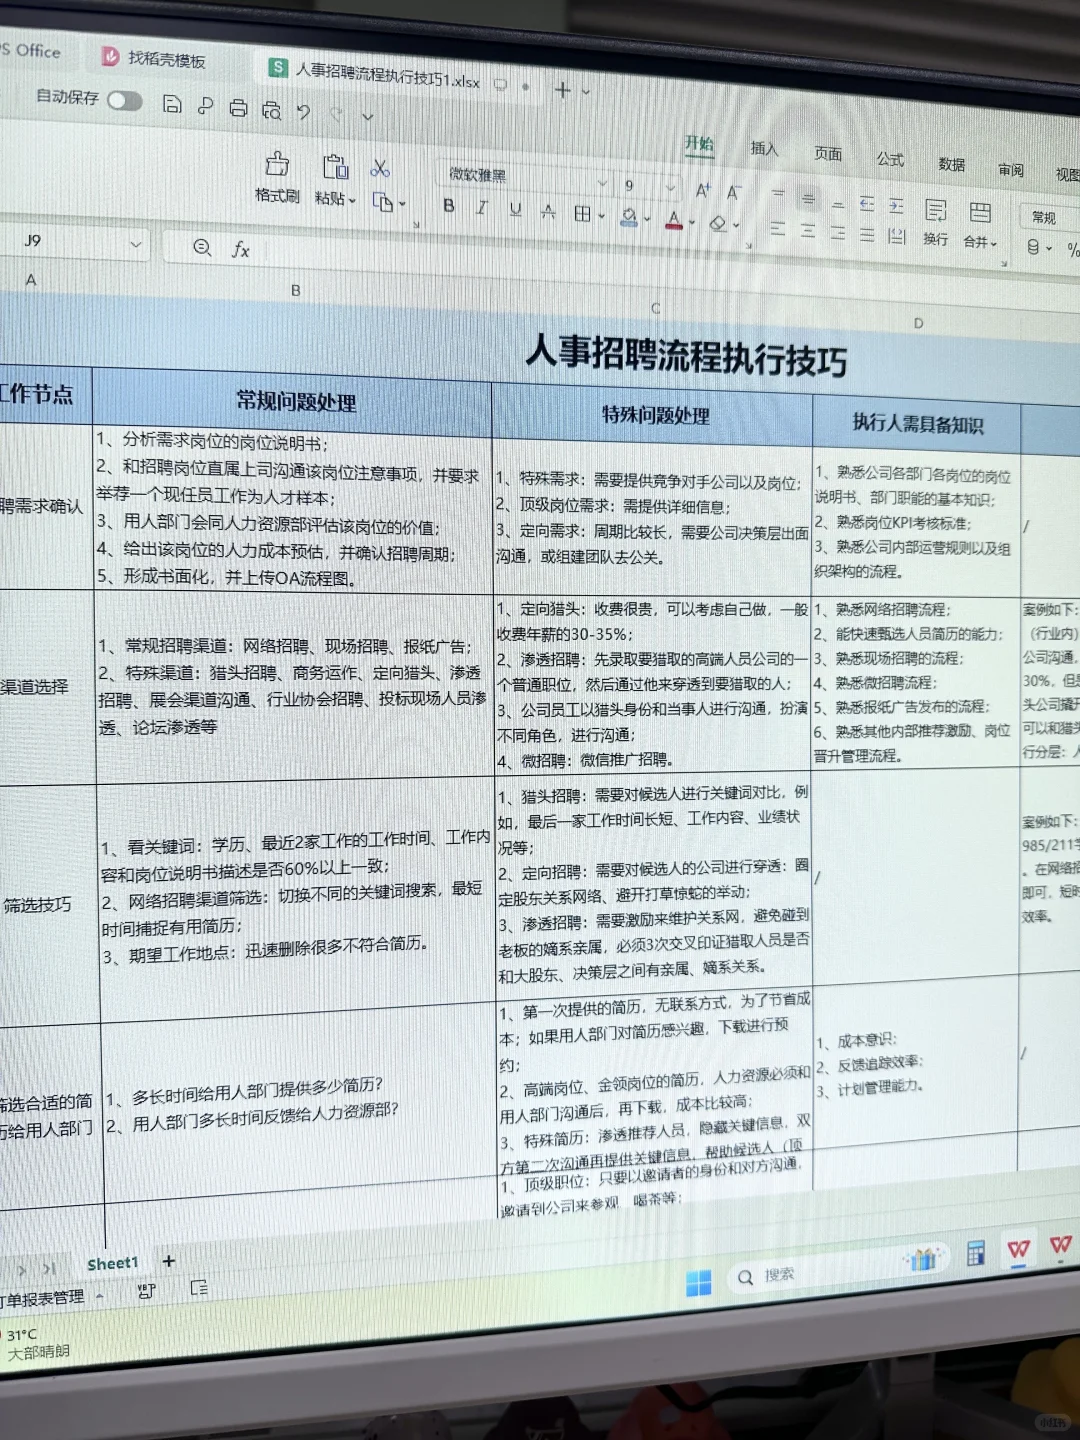The width and height of the screenshot is (1080, 1440).
Task: Click the Print icon in quick access bar
Action: tap(238, 108)
